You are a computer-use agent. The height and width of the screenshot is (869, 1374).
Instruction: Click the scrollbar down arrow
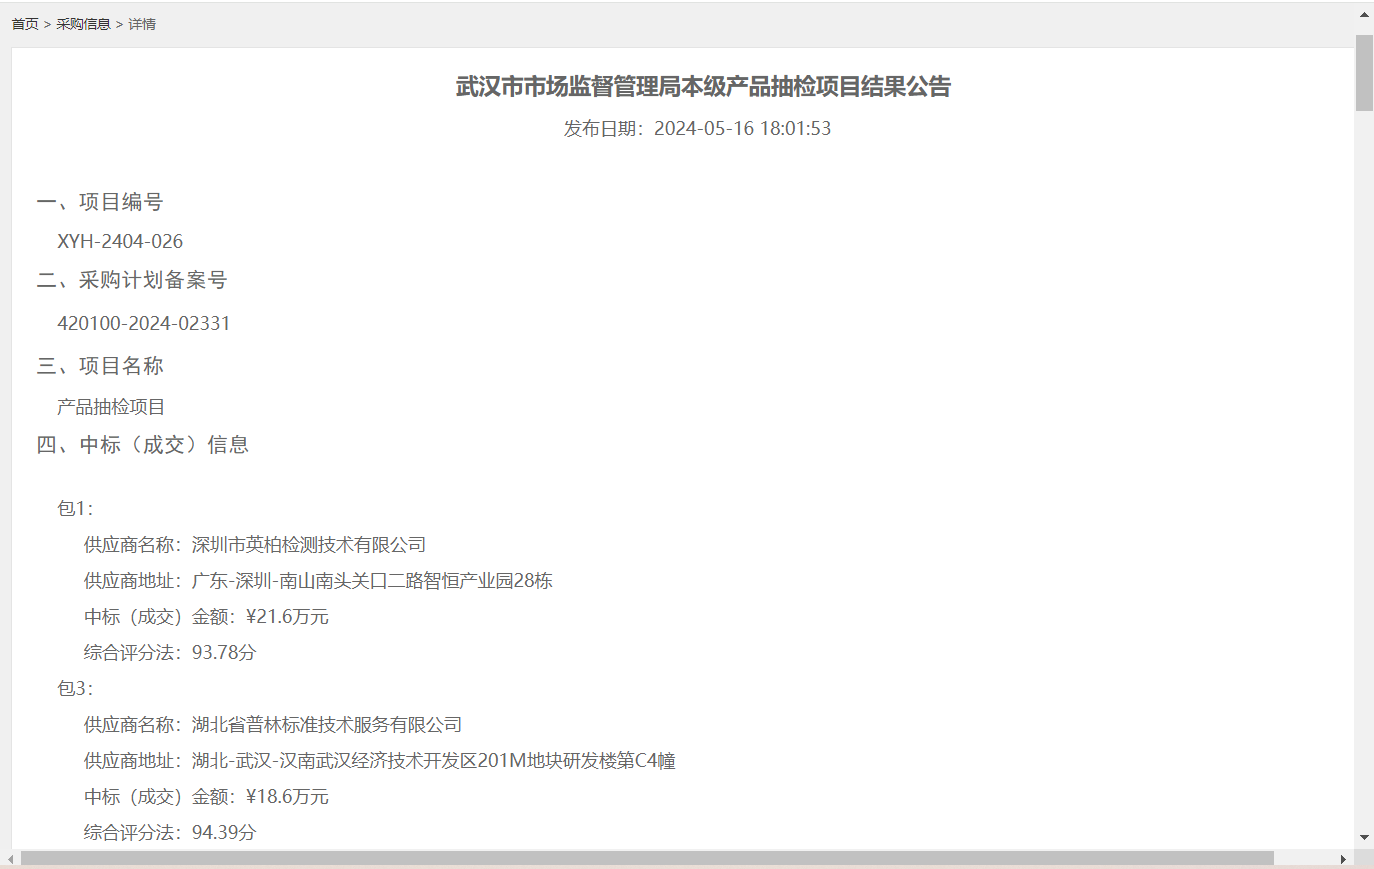1364,837
